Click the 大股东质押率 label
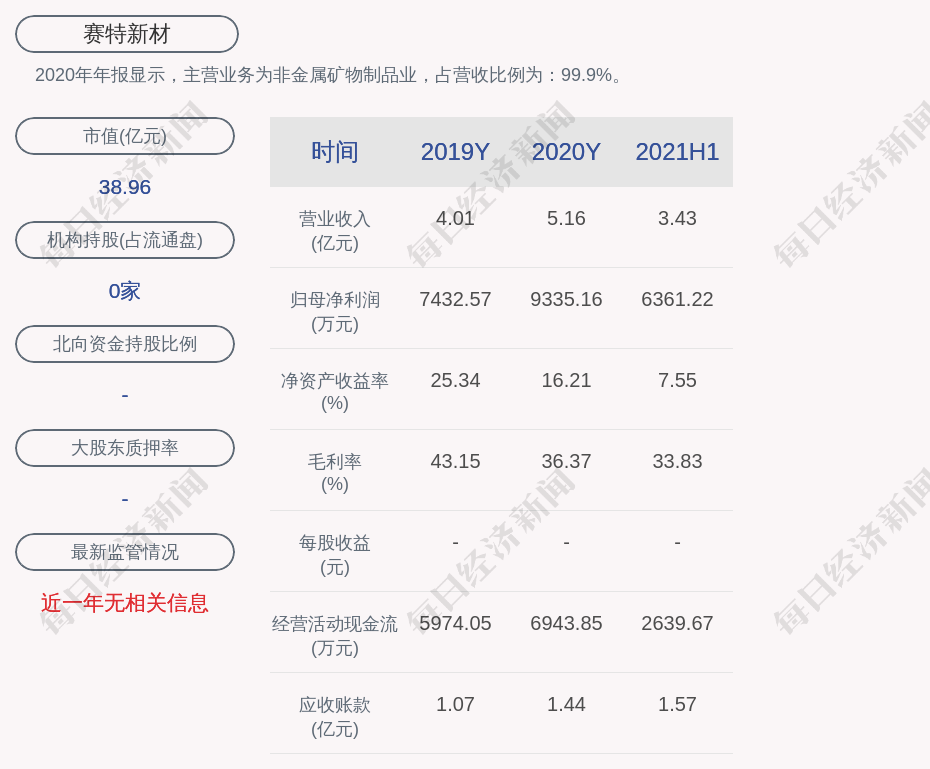The height and width of the screenshot is (769, 930). tap(125, 448)
